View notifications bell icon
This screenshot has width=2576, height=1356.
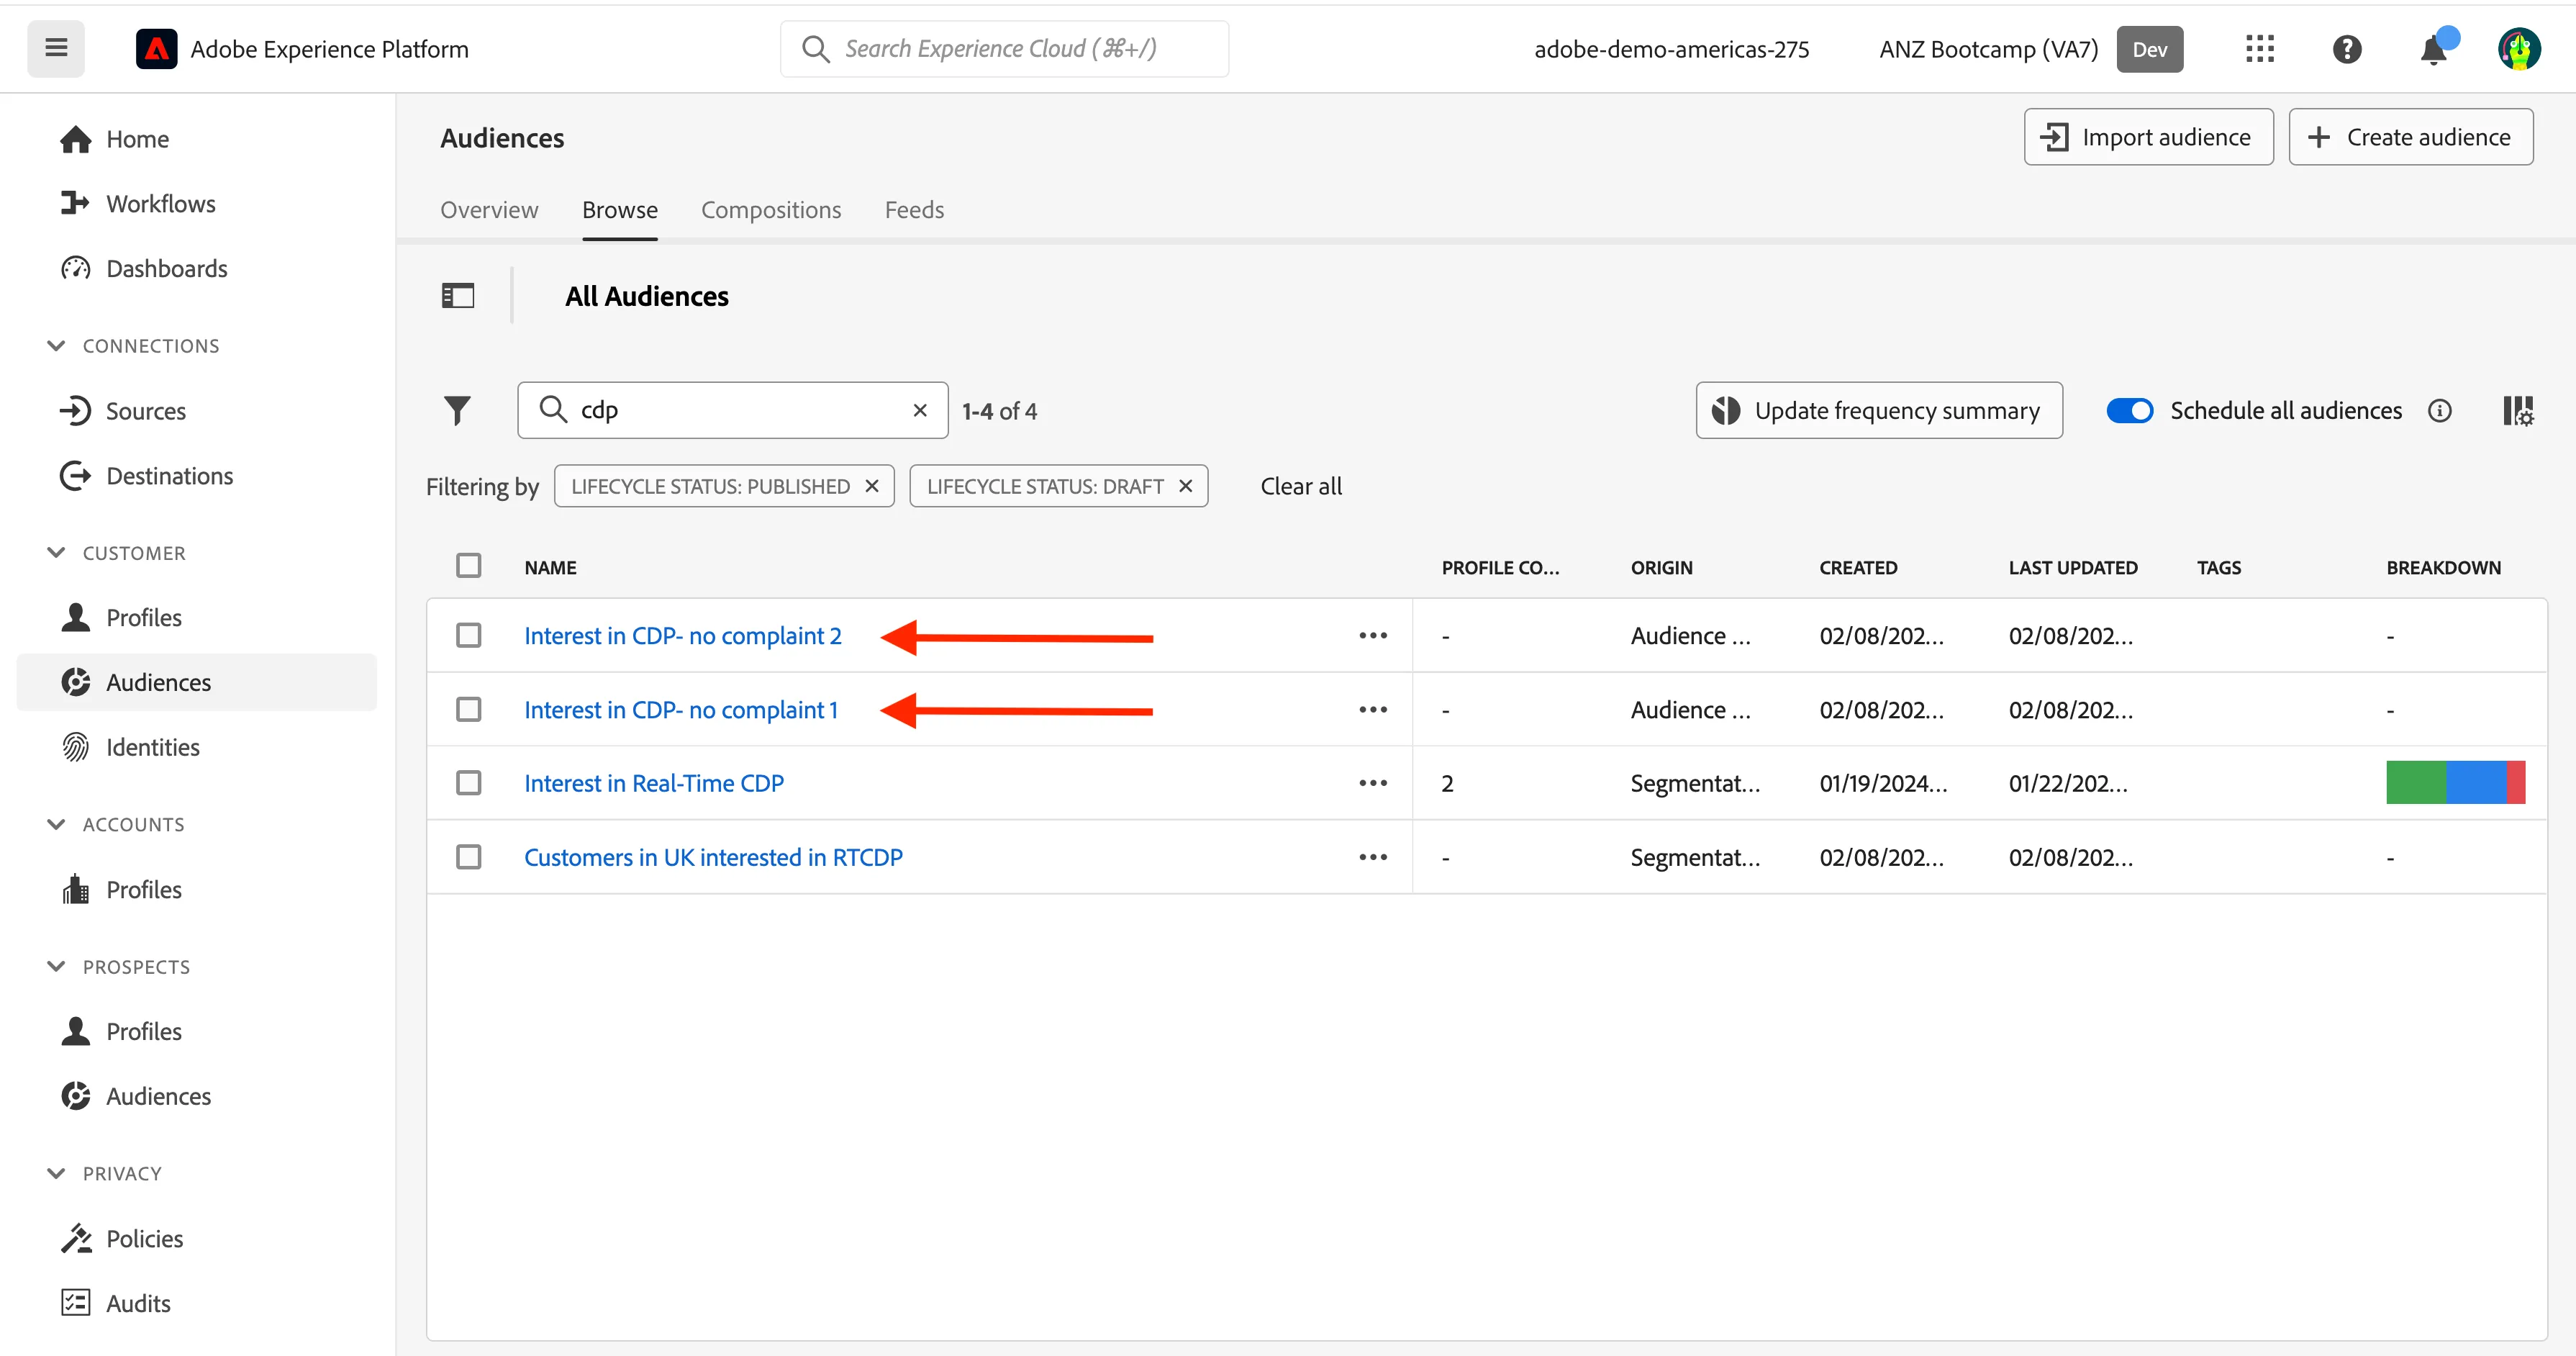click(x=2434, y=49)
